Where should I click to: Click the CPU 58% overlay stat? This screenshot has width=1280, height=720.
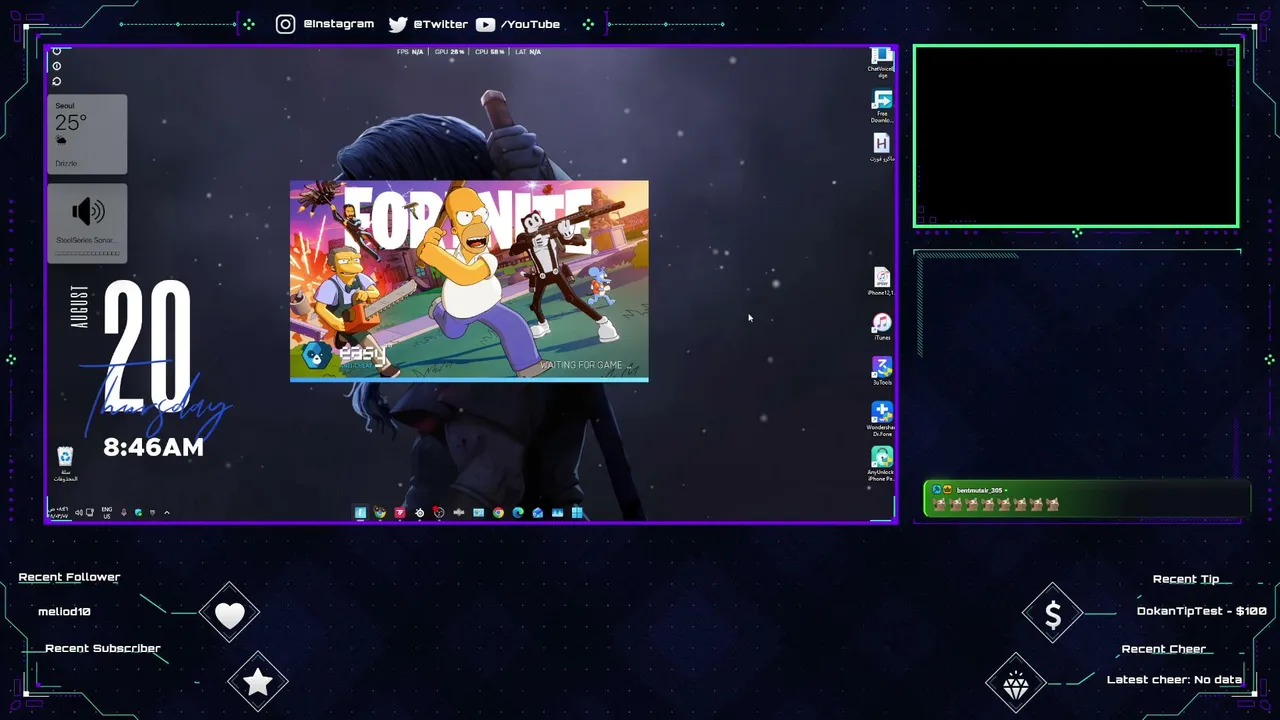490,52
